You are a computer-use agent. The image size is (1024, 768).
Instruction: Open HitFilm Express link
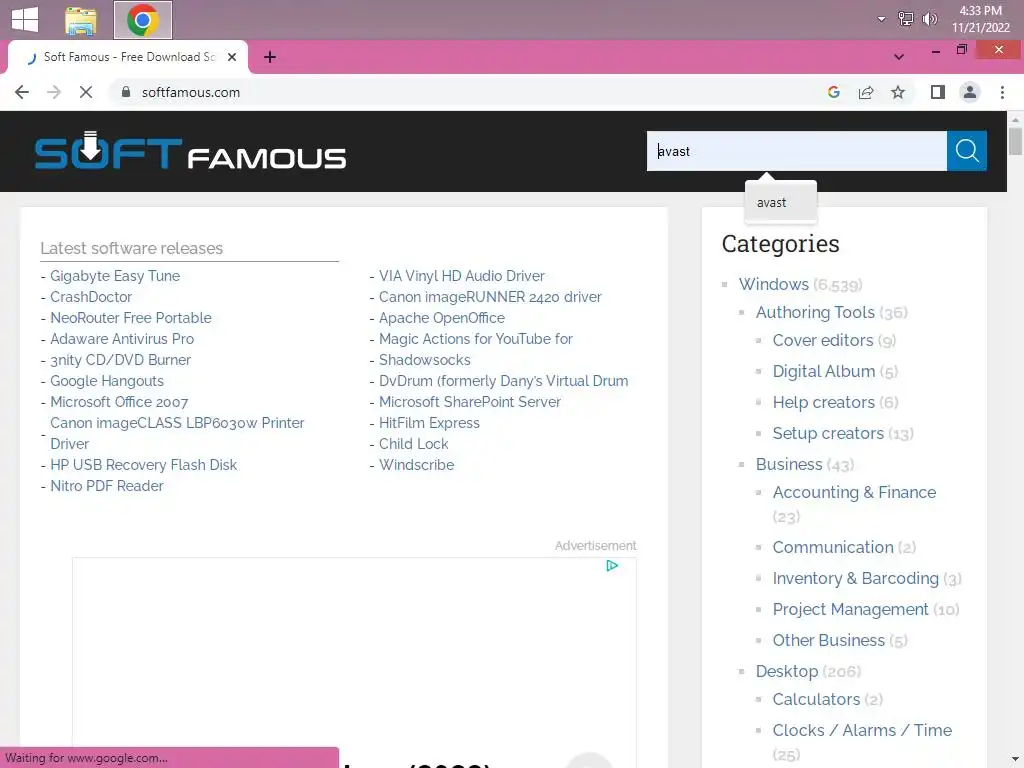point(429,423)
